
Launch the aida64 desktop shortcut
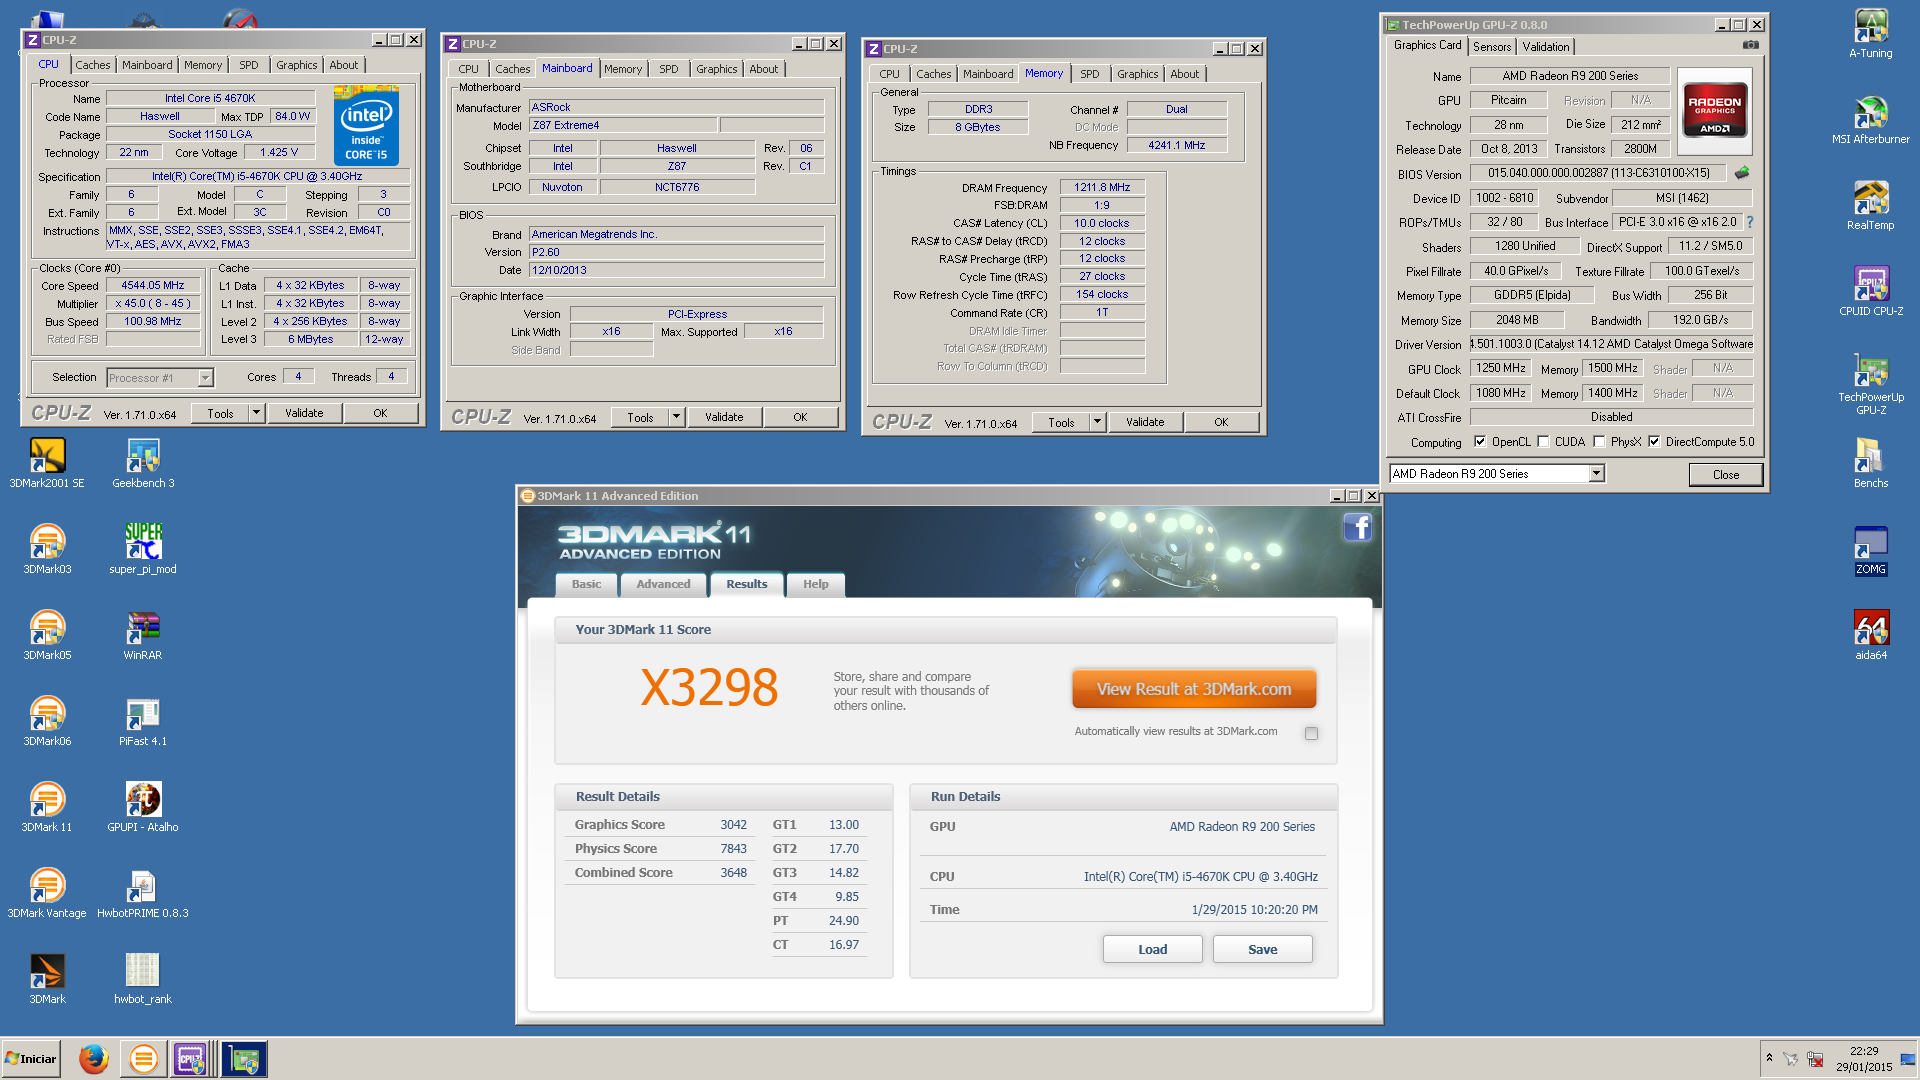click(x=1871, y=635)
